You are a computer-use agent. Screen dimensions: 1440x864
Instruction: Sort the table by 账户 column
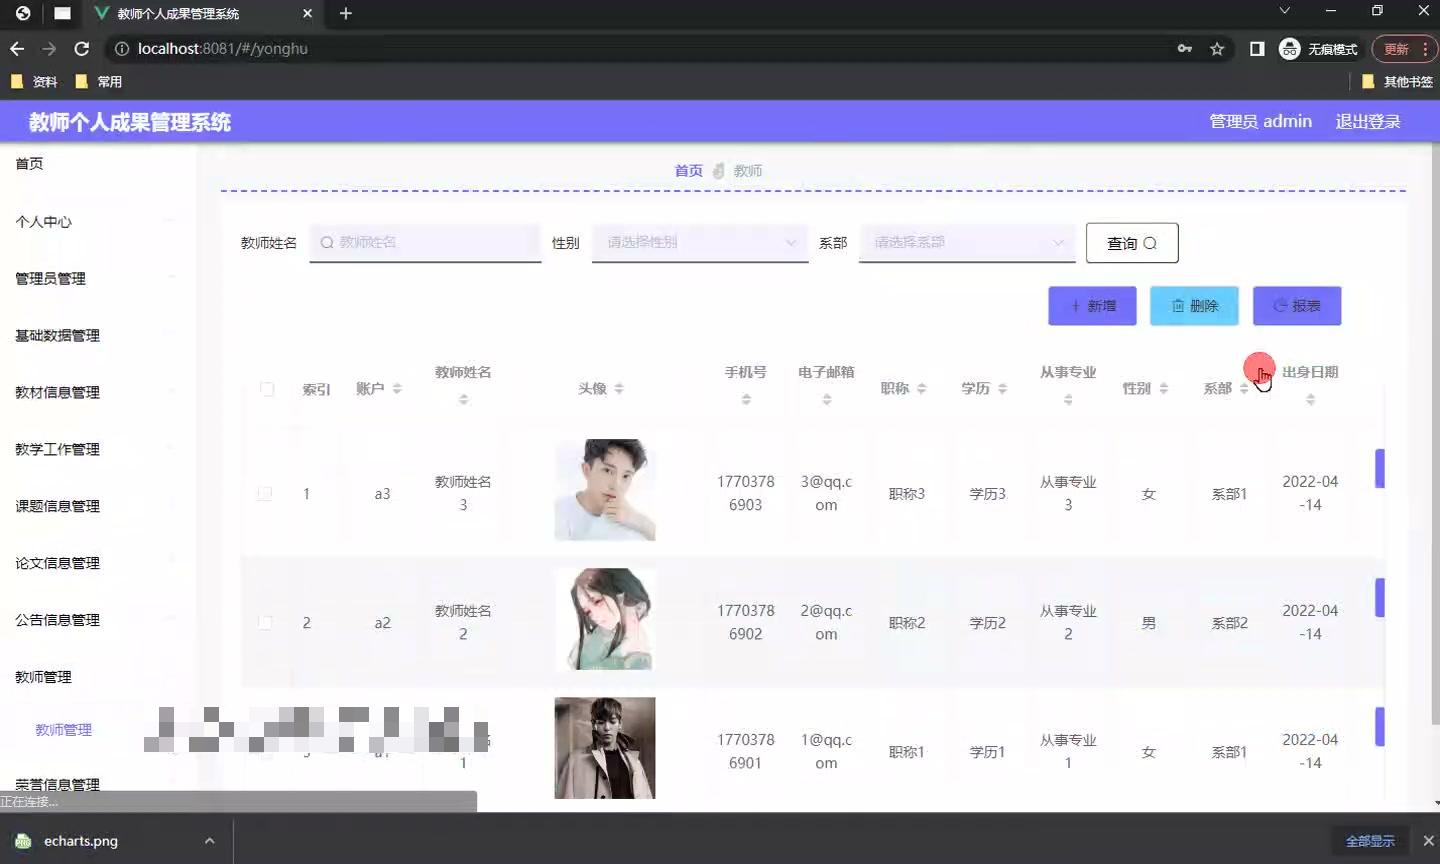coord(397,388)
